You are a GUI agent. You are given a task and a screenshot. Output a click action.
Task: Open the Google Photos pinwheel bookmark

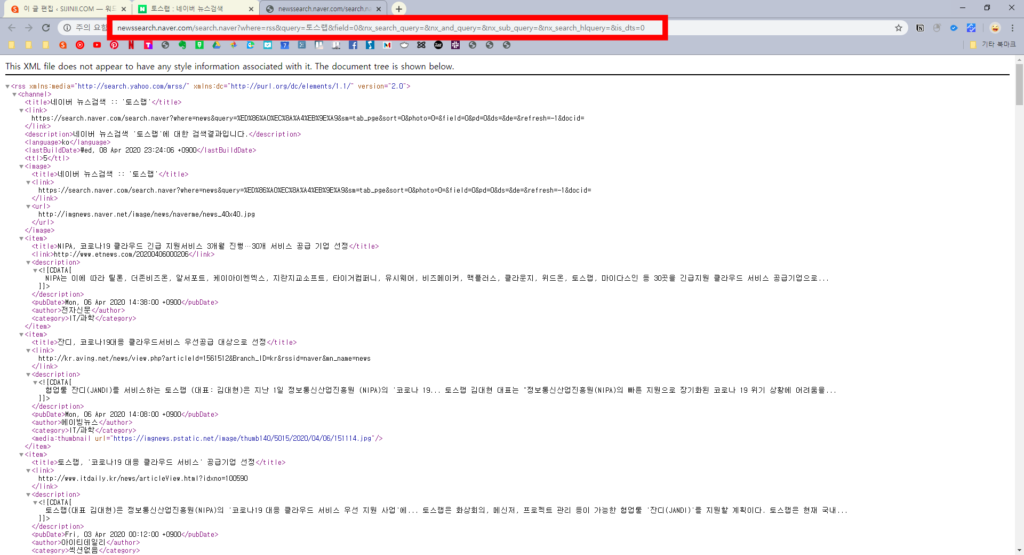tap(233, 45)
